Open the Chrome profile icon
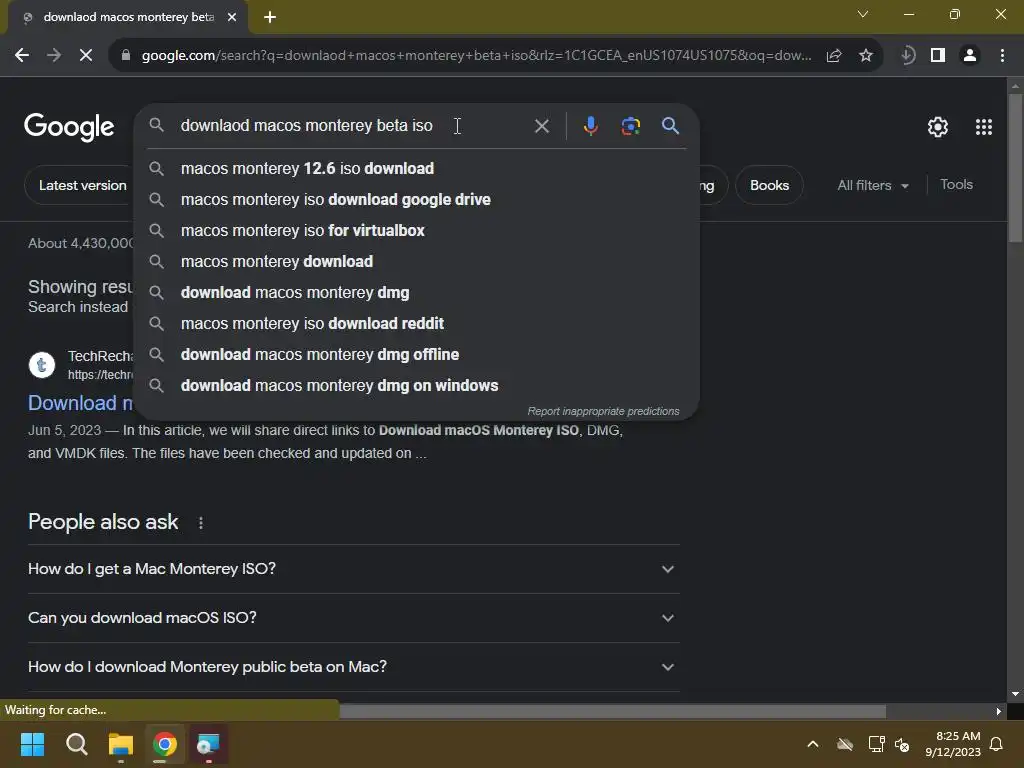Image resolution: width=1024 pixels, height=768 pixels. [970, 56]
